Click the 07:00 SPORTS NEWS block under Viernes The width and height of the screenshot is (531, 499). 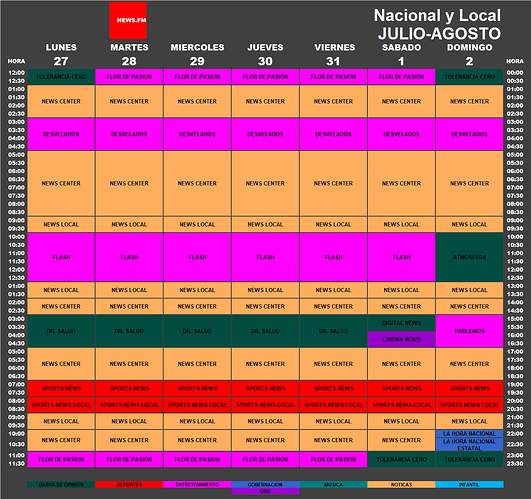click(x=333, y=389)
